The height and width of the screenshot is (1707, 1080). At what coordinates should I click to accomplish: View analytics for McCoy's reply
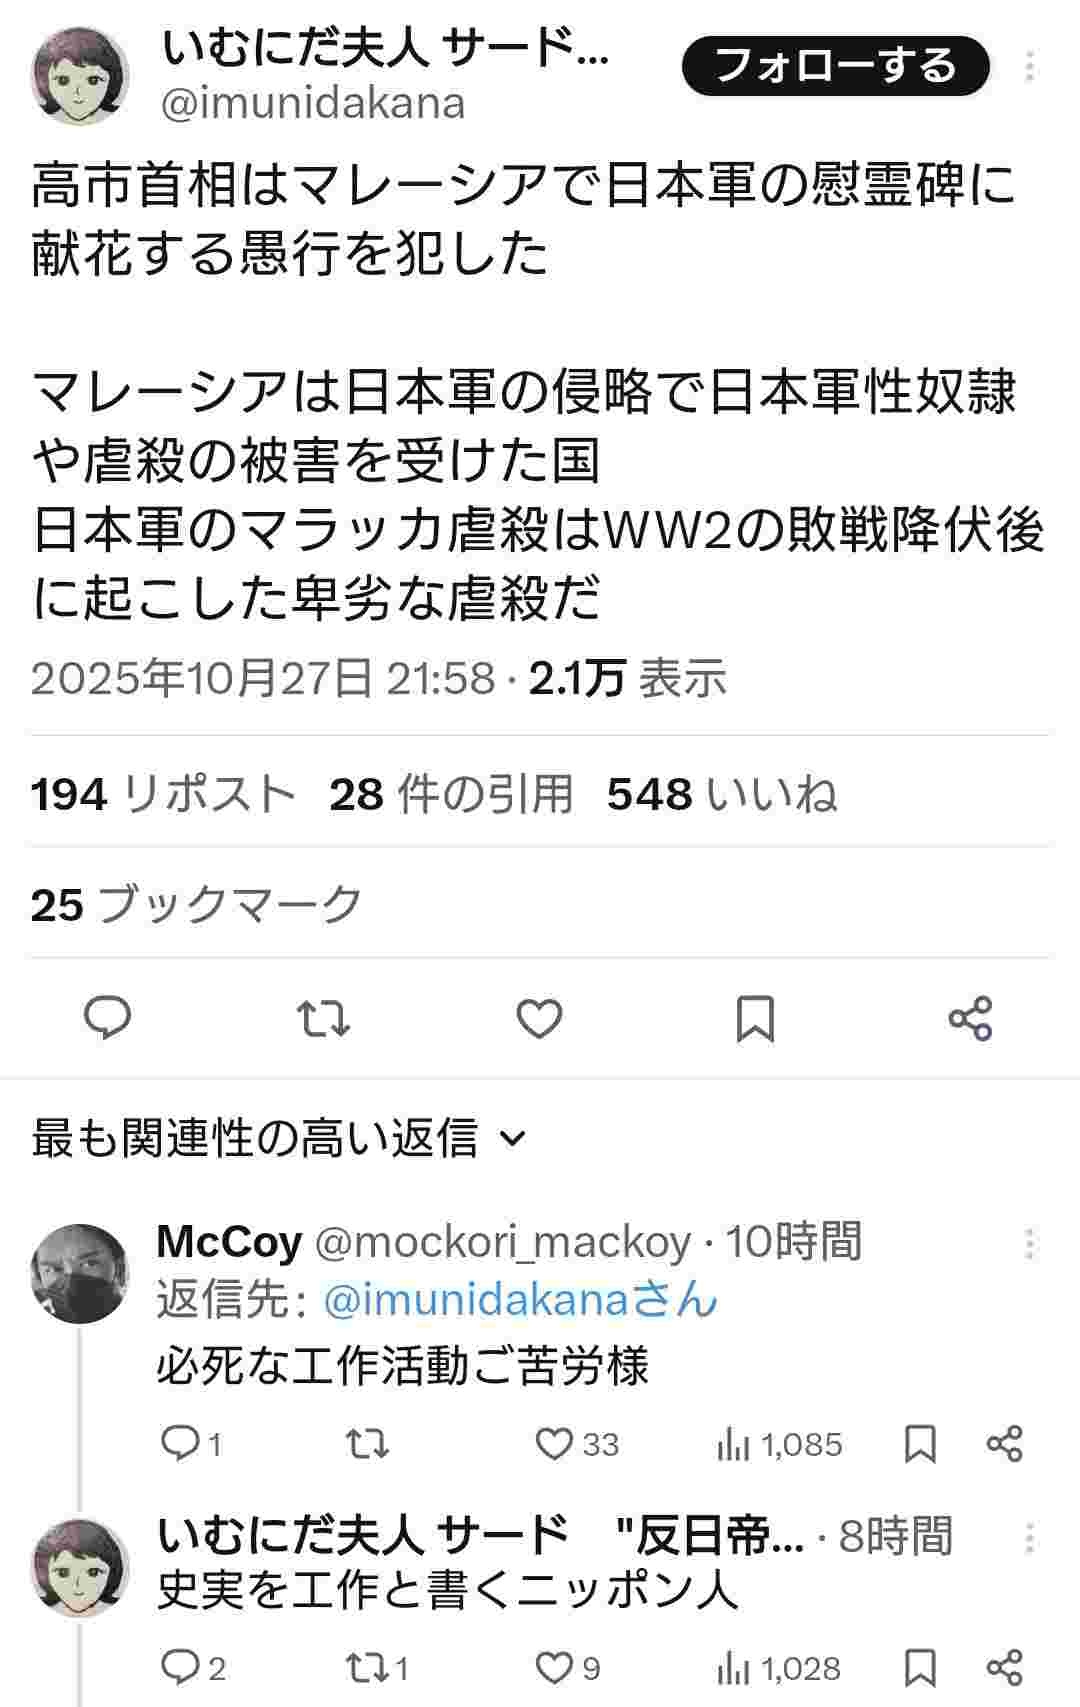pos(780,1444)
